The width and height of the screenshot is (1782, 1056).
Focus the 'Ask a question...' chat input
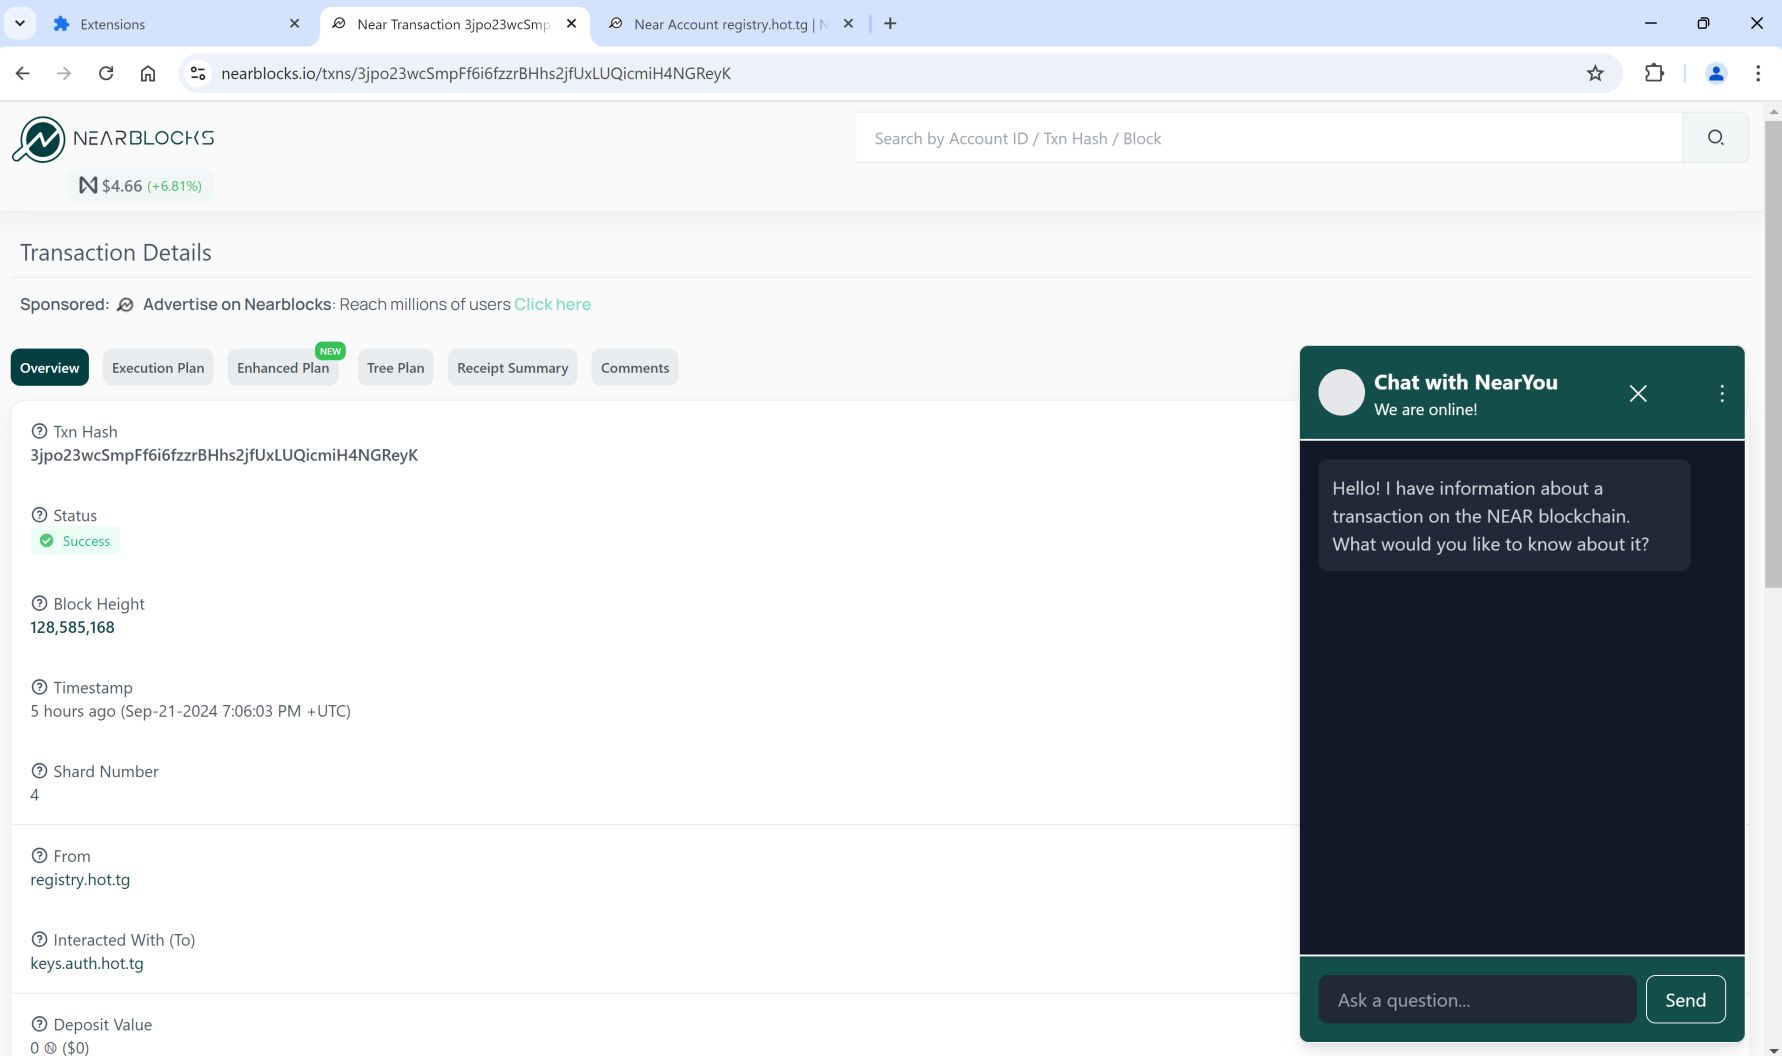(x=1477, y=999)
